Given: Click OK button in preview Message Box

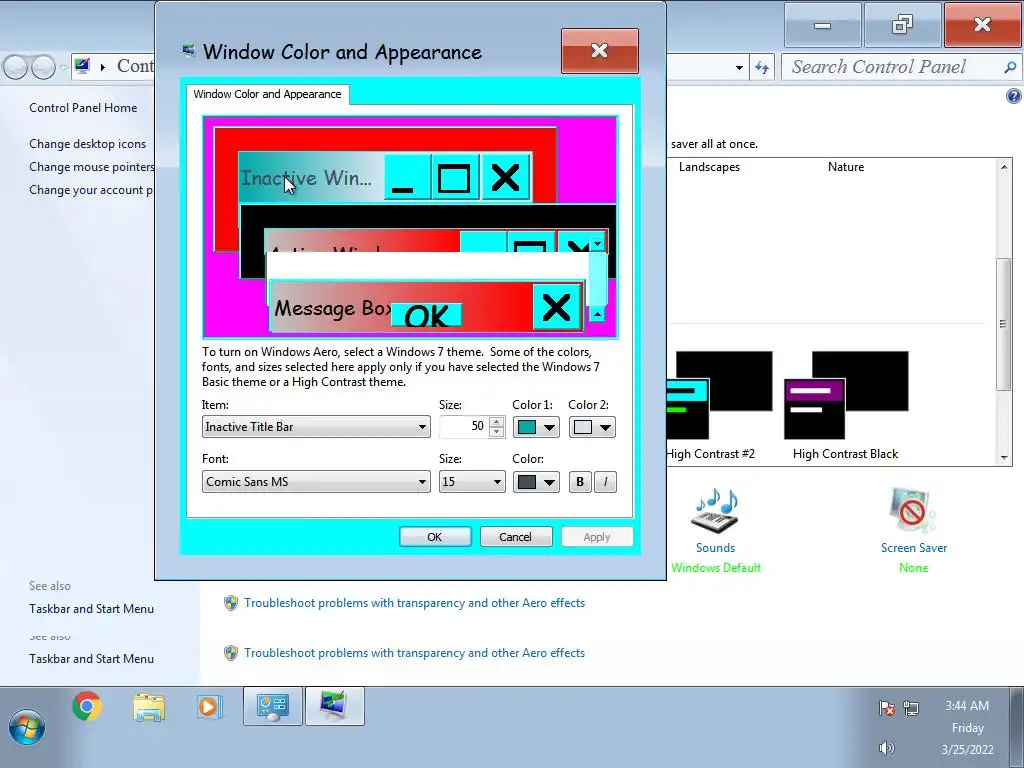Looking at the screenshot, I should click(426, 315).
